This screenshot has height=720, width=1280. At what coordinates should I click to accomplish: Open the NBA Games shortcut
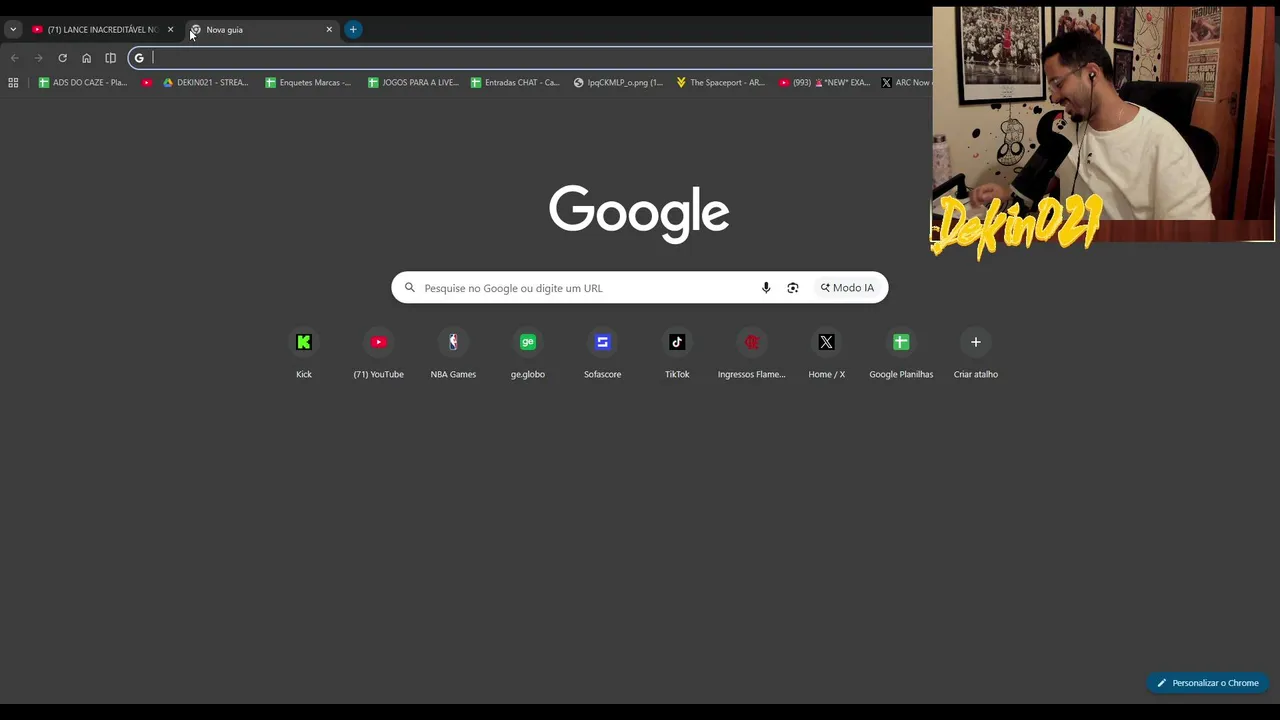[x=453, y=354]
